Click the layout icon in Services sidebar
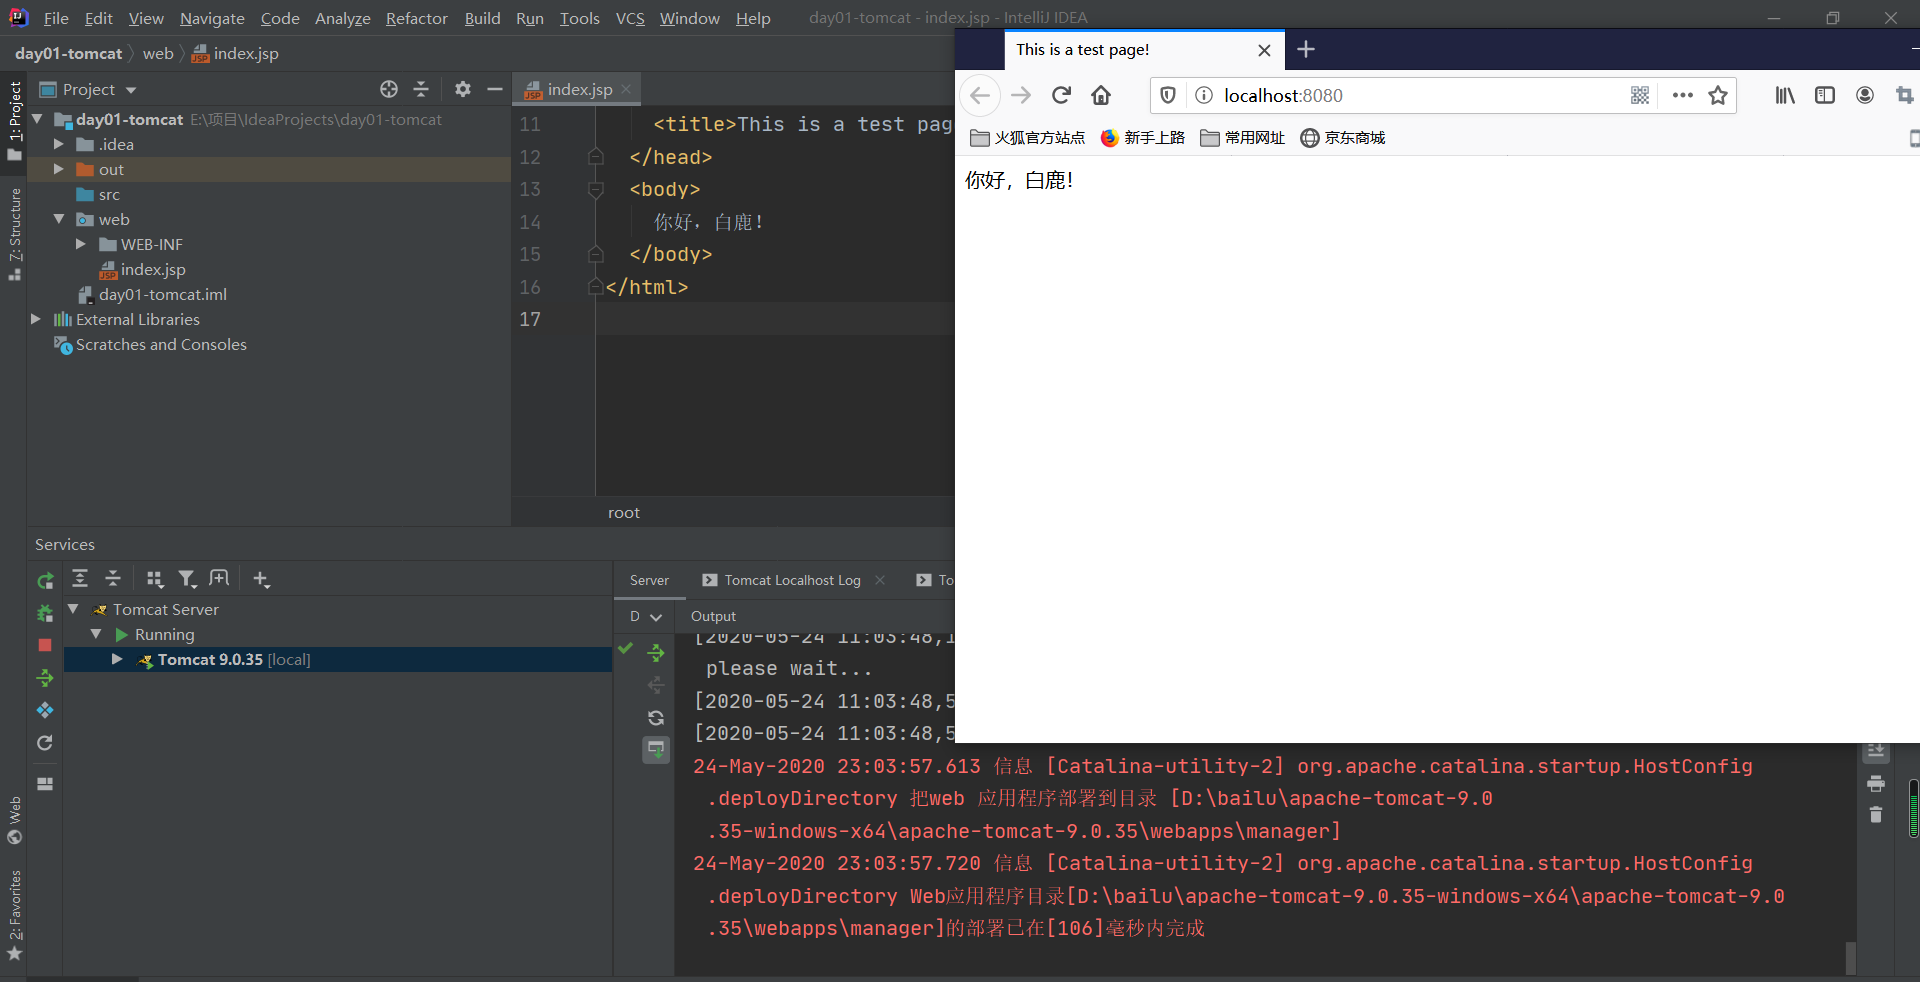Viewport: 1920px width, 982px height. [45, 784]
